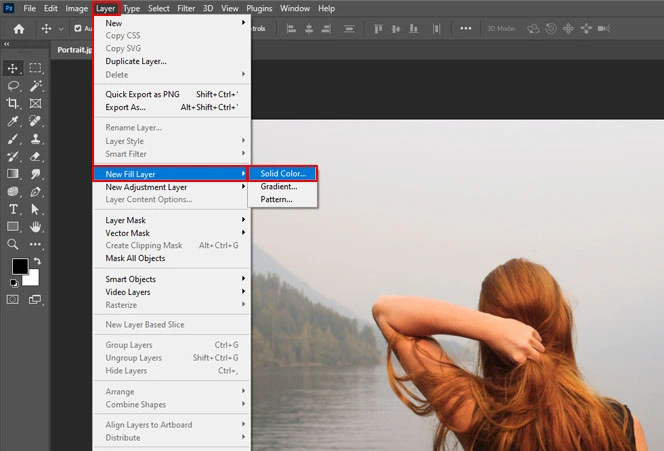Swap foreground and background colors
Image resolution: width=664 pixels, height=451 pixels.
37,261
